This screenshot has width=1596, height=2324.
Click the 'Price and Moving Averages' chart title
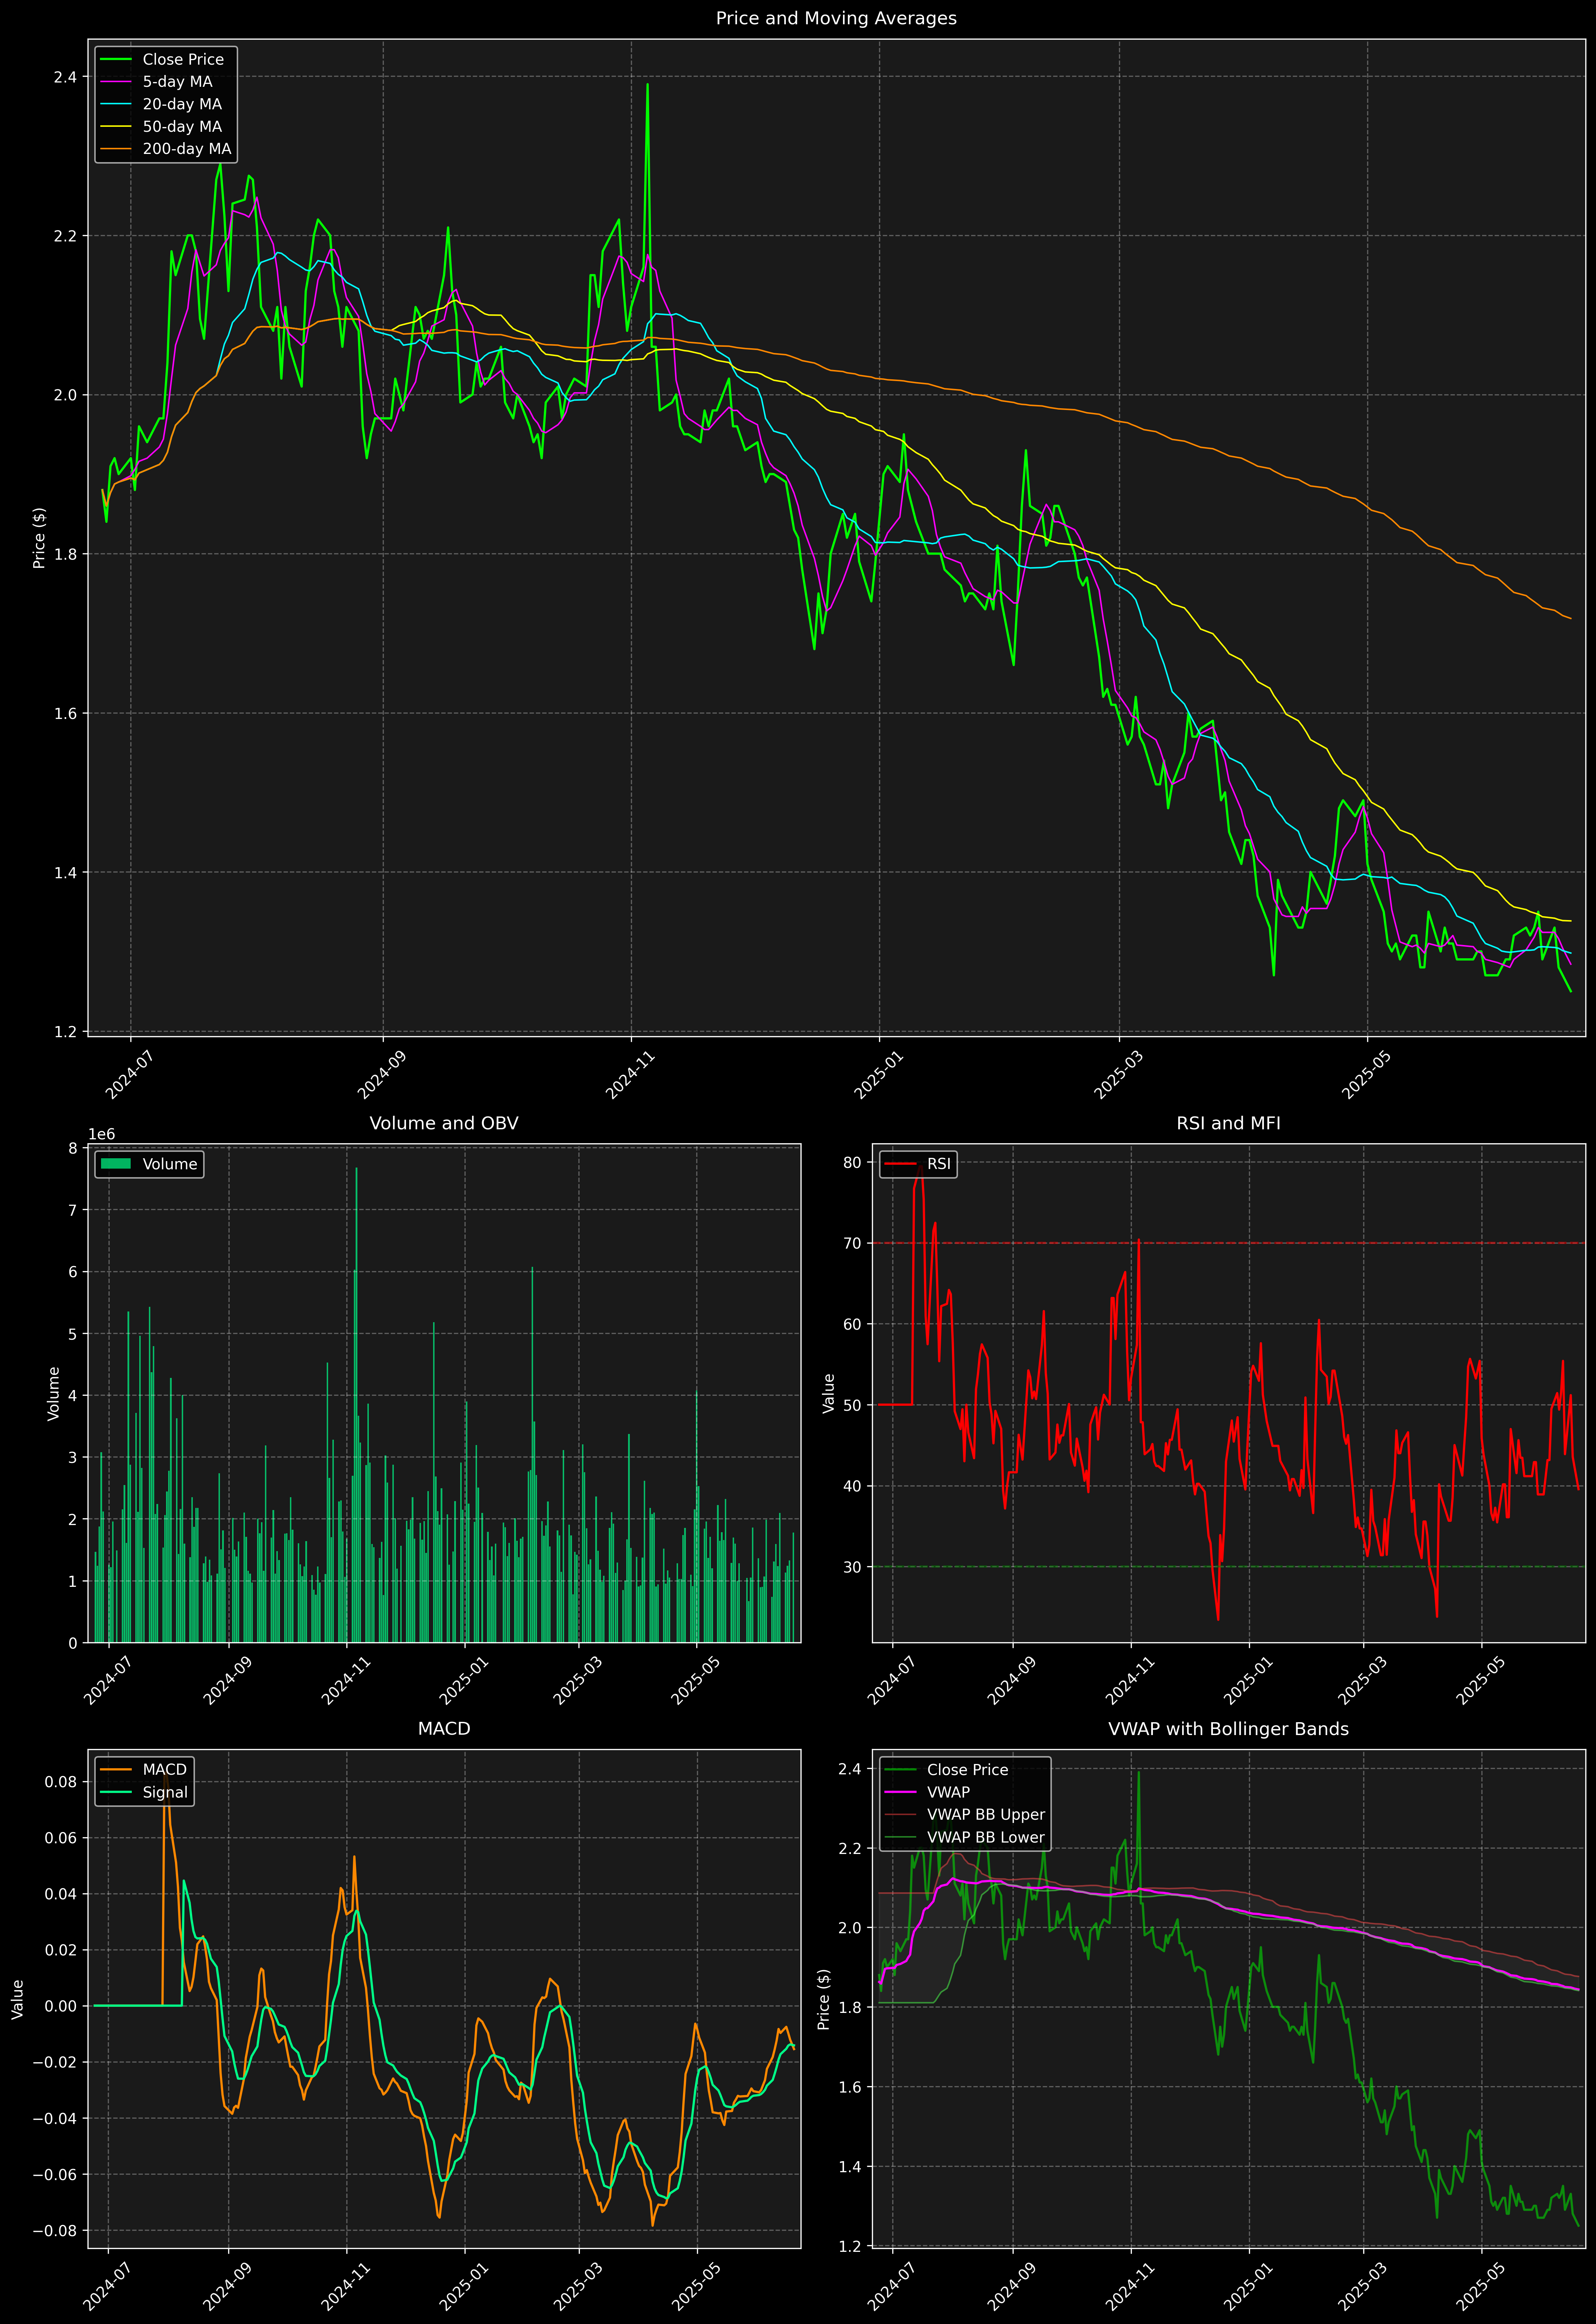pos(836,18)
